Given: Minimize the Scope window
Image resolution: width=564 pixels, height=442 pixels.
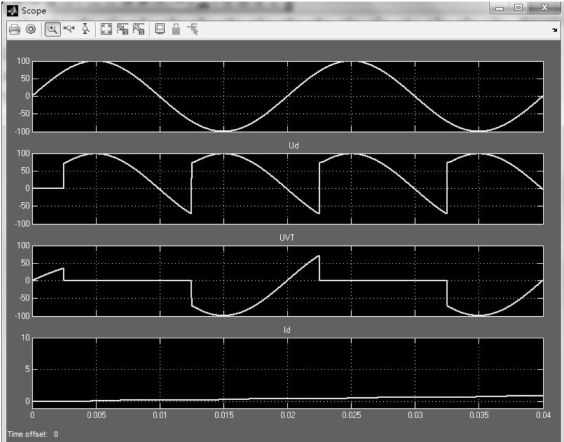Looking at the screenshot, I should pyautogui.click(x=500, y=8).
